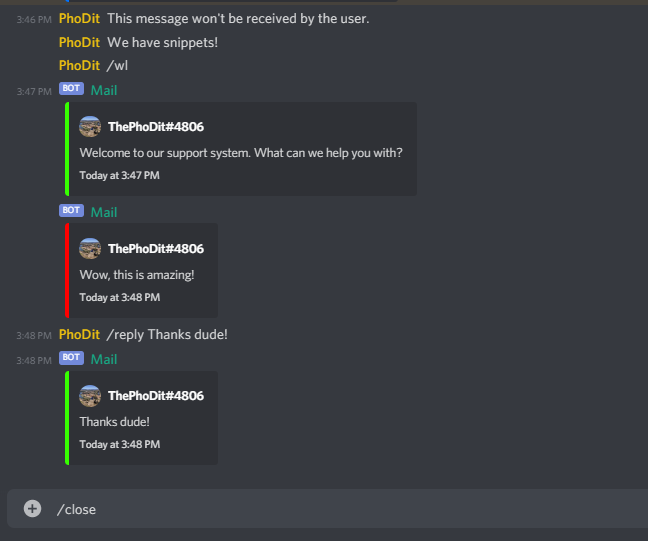The height and width of the screenshot is (541, 648).
Task: Click the Mail bot name above the red embed
Action: [104, 212]
